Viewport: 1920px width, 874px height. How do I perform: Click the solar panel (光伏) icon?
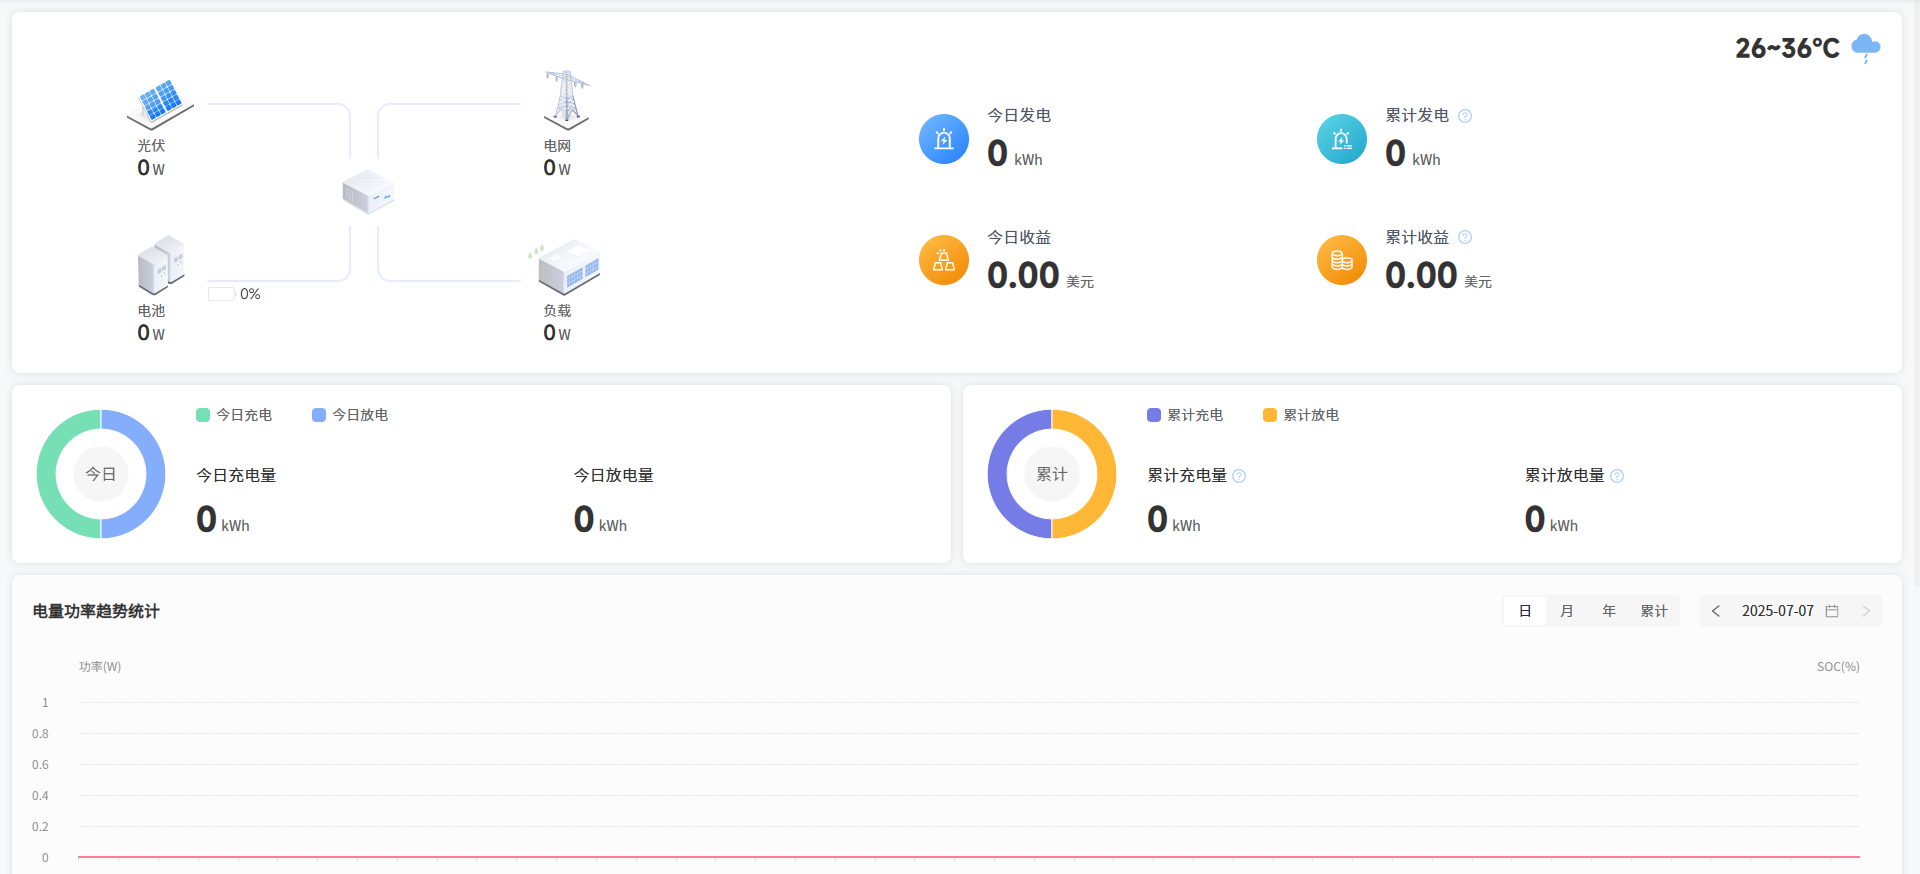coord(160,104)
